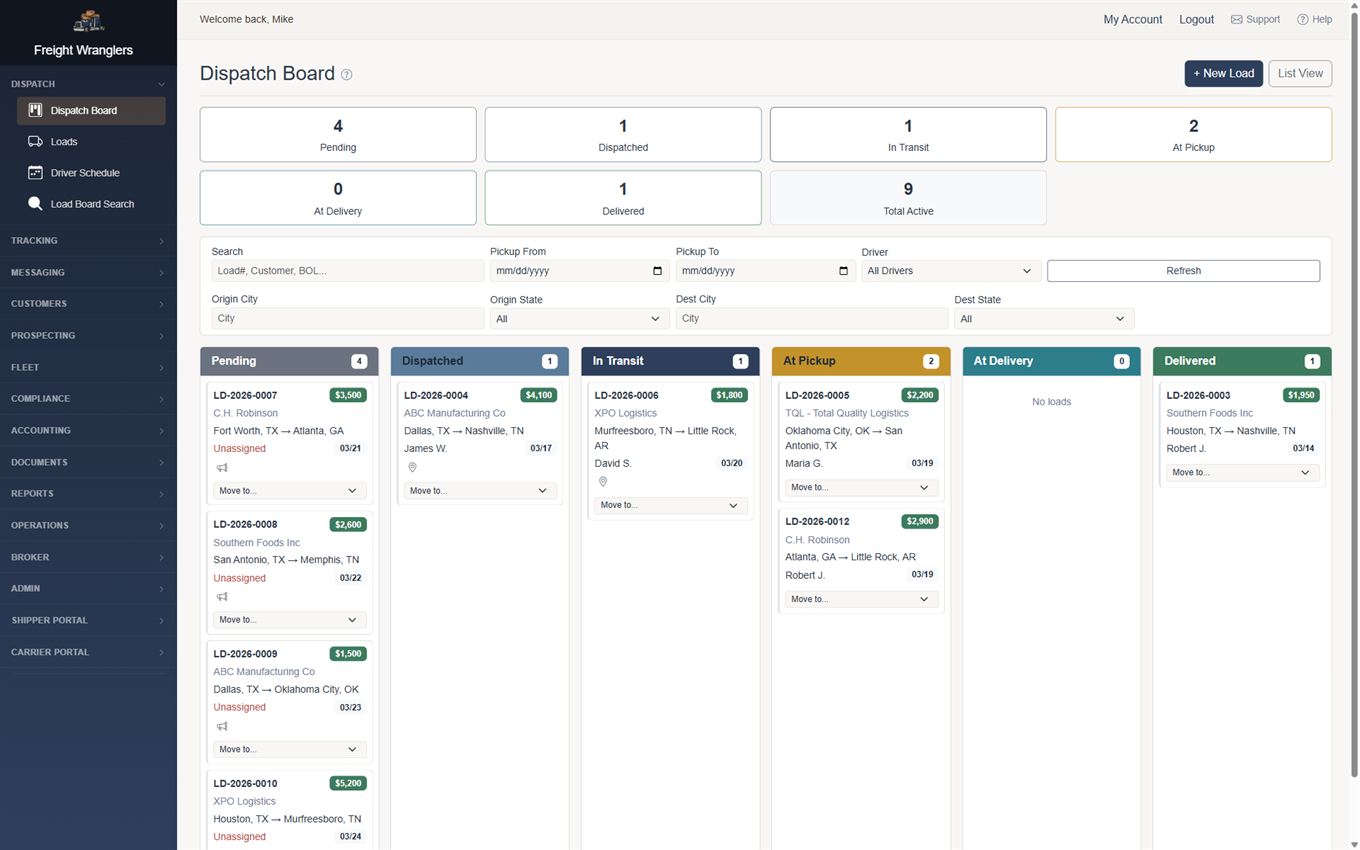Click load number LD-2026-0005

pos(817,395)
